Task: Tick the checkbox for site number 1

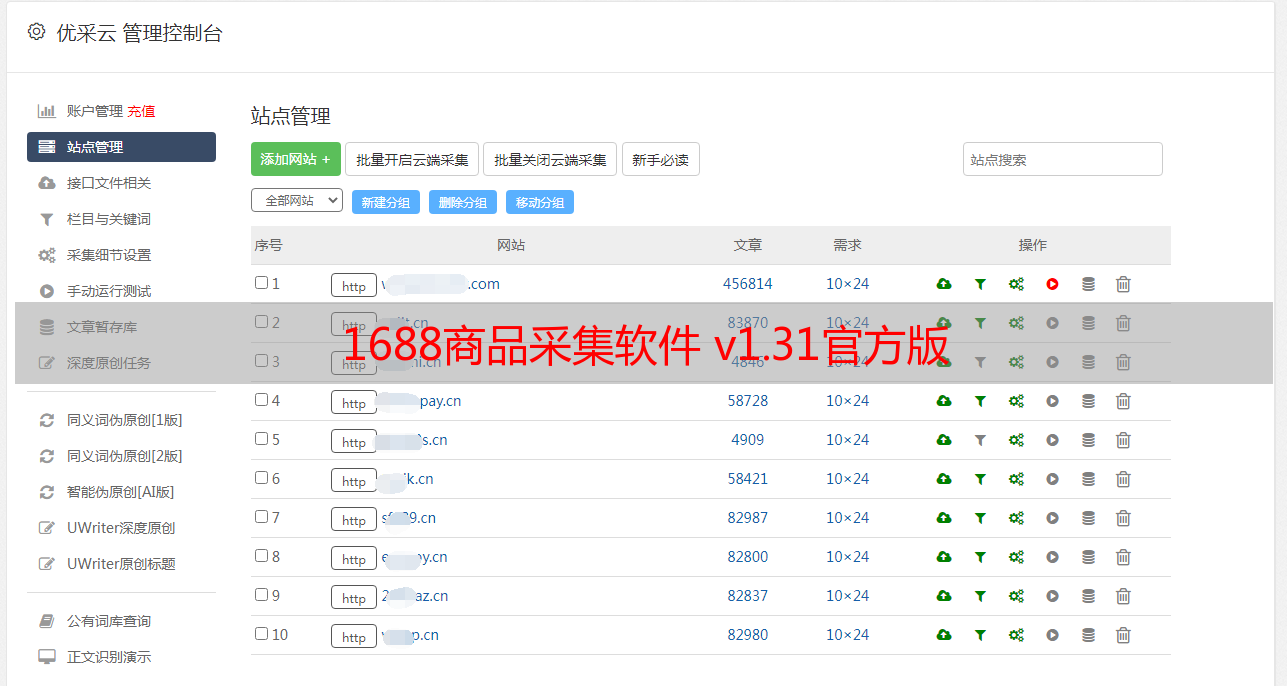Action: pyautogui.click(x=261, y=283)
